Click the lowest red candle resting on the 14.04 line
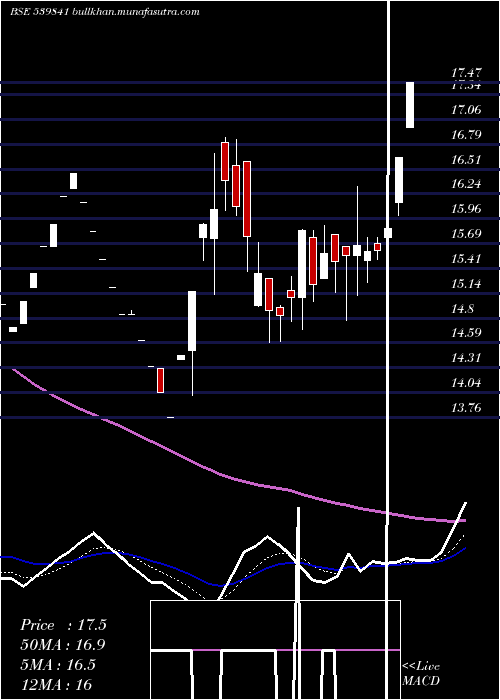 point(160,380)
